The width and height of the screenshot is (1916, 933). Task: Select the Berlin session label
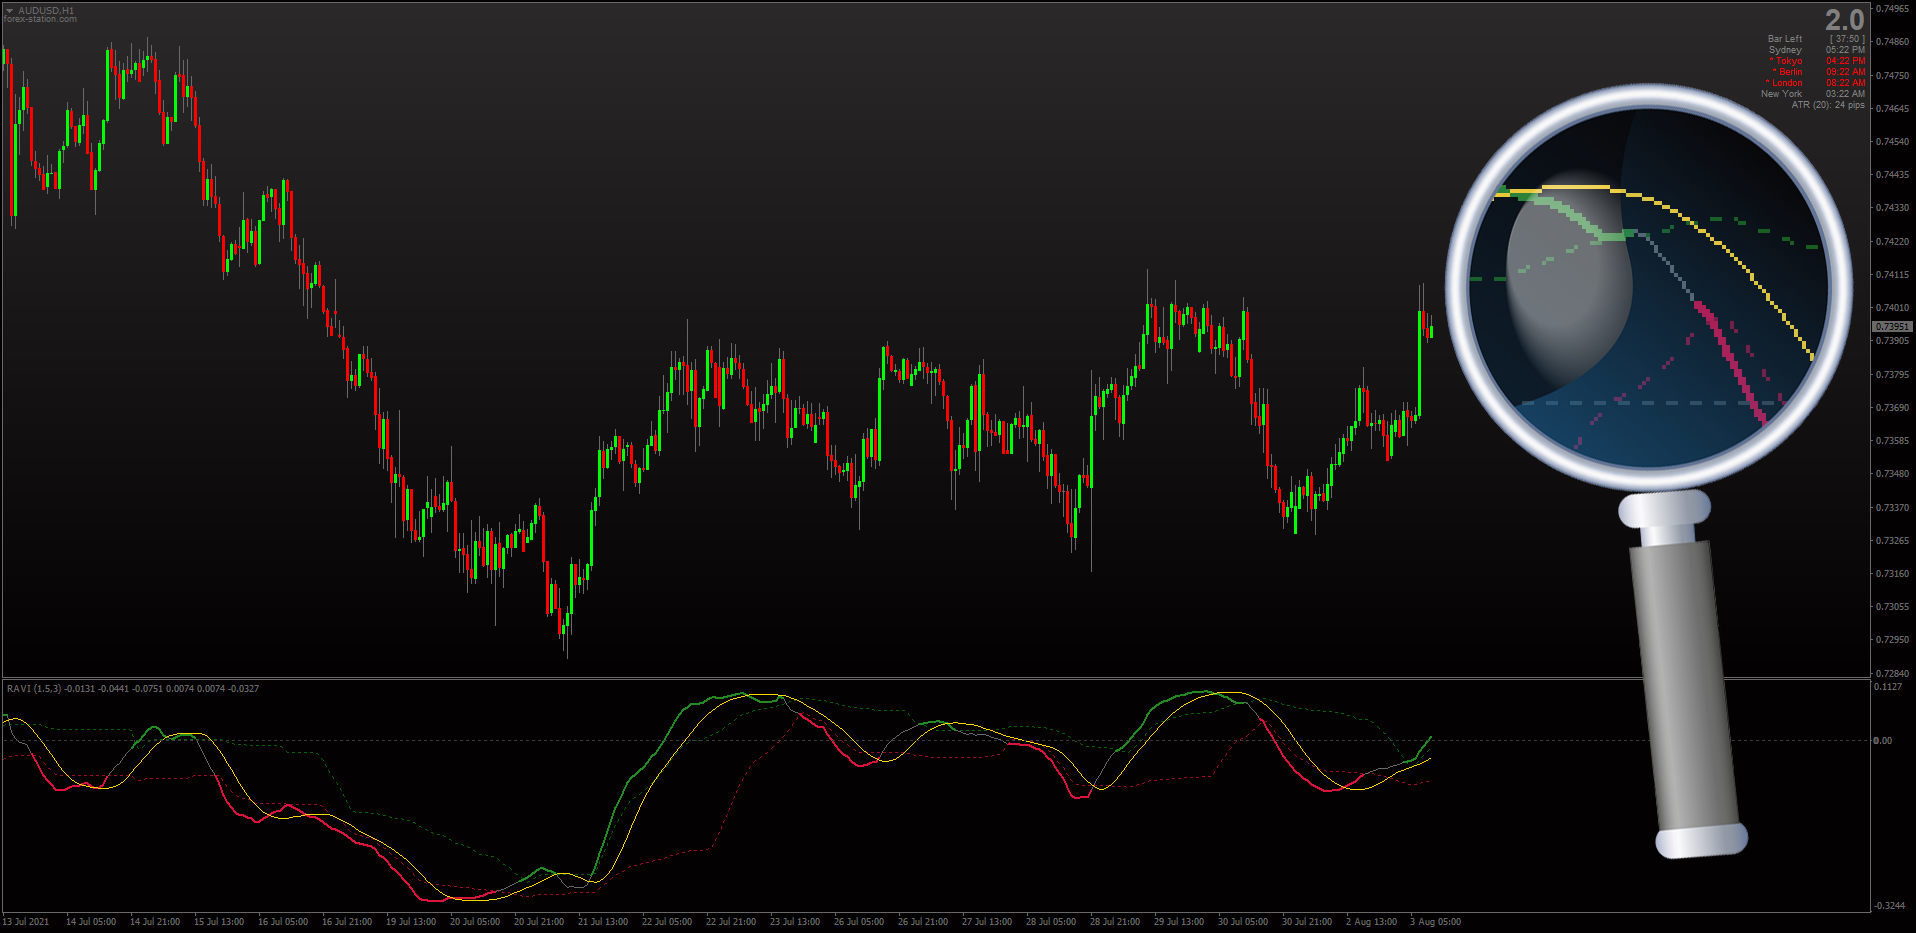click(x=1788, y=72)
